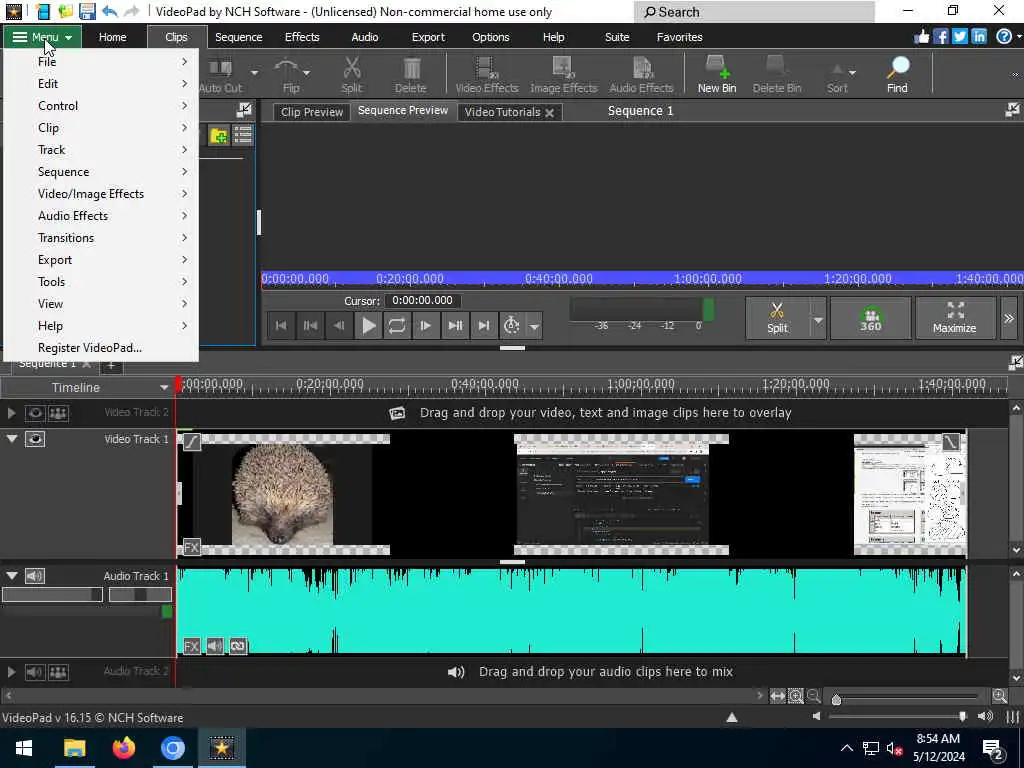The width and height of the screenshot is (1024, 768).
Task: Click the add folder icon in the bin panel
Action: (219, 135)
